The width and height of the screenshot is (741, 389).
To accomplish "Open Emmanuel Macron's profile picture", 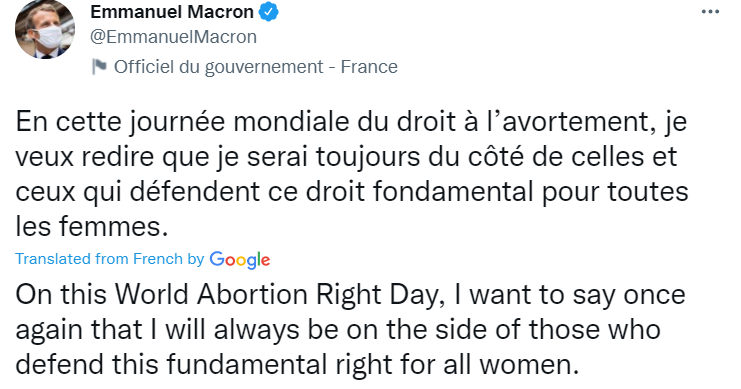I will 45,29.
